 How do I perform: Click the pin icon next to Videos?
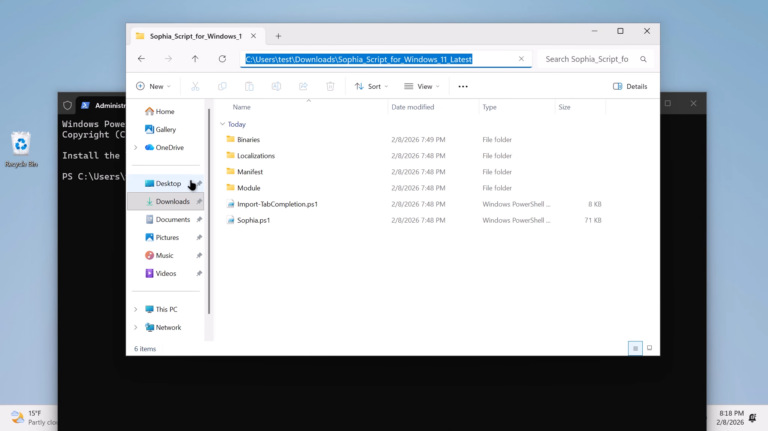[x=199, y=273]
